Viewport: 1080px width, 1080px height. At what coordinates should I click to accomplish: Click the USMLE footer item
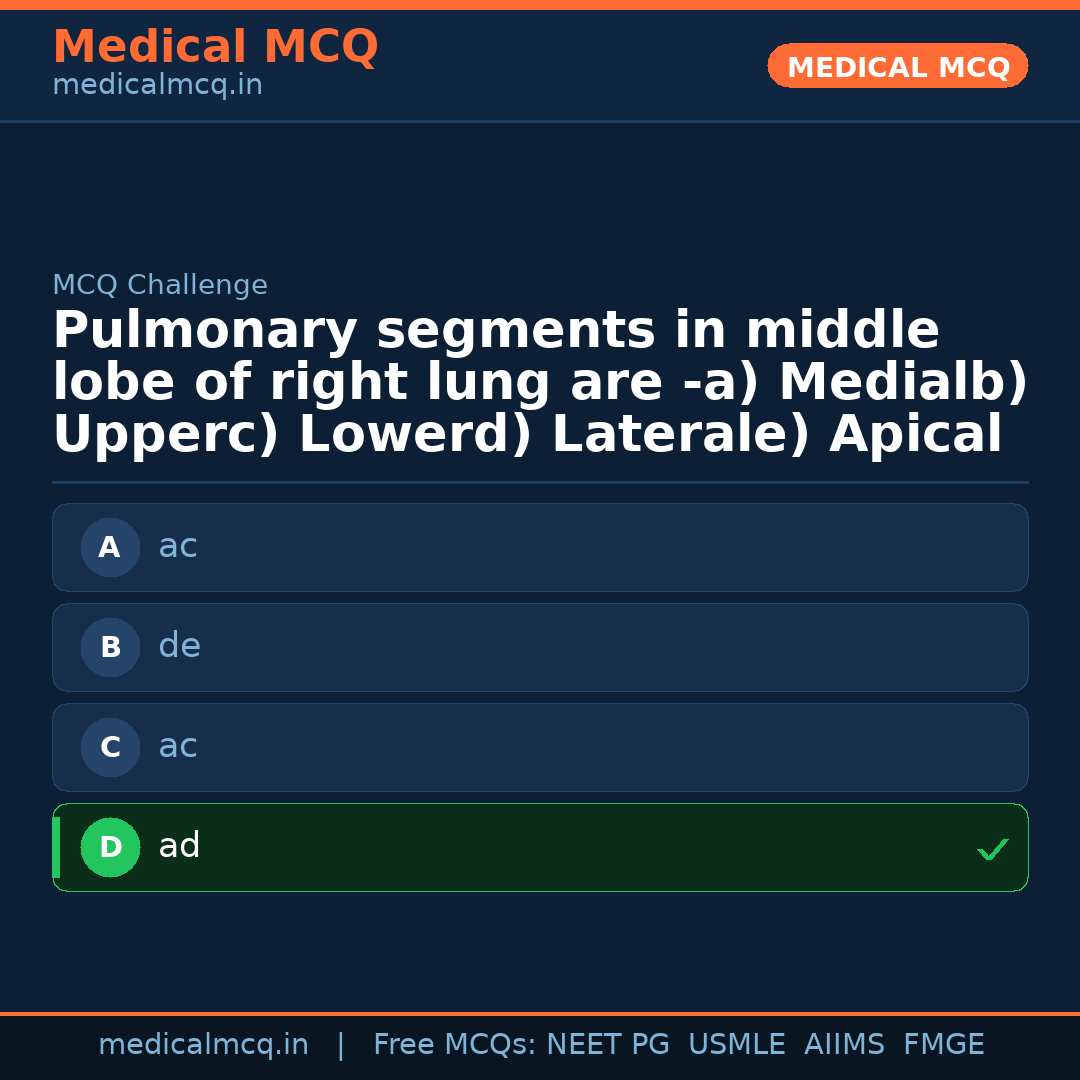(737, 1044)
